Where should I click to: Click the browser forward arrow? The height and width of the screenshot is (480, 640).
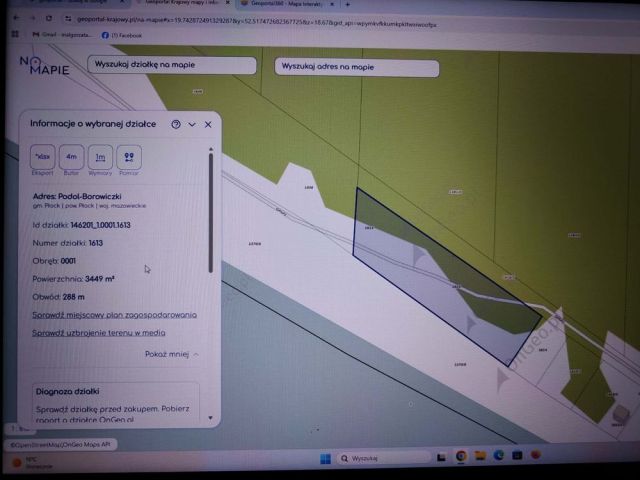(x=33, y=18)
